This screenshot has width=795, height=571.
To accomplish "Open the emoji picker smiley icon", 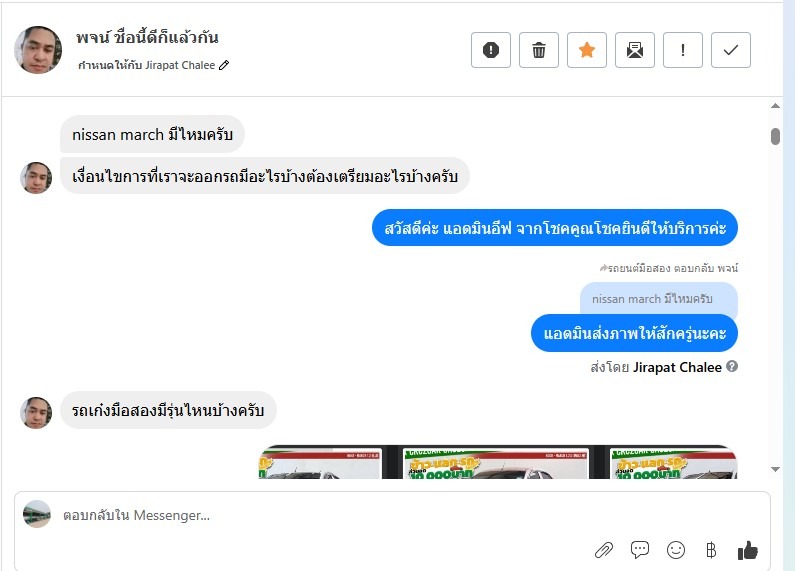I will (x=676, y=550).
